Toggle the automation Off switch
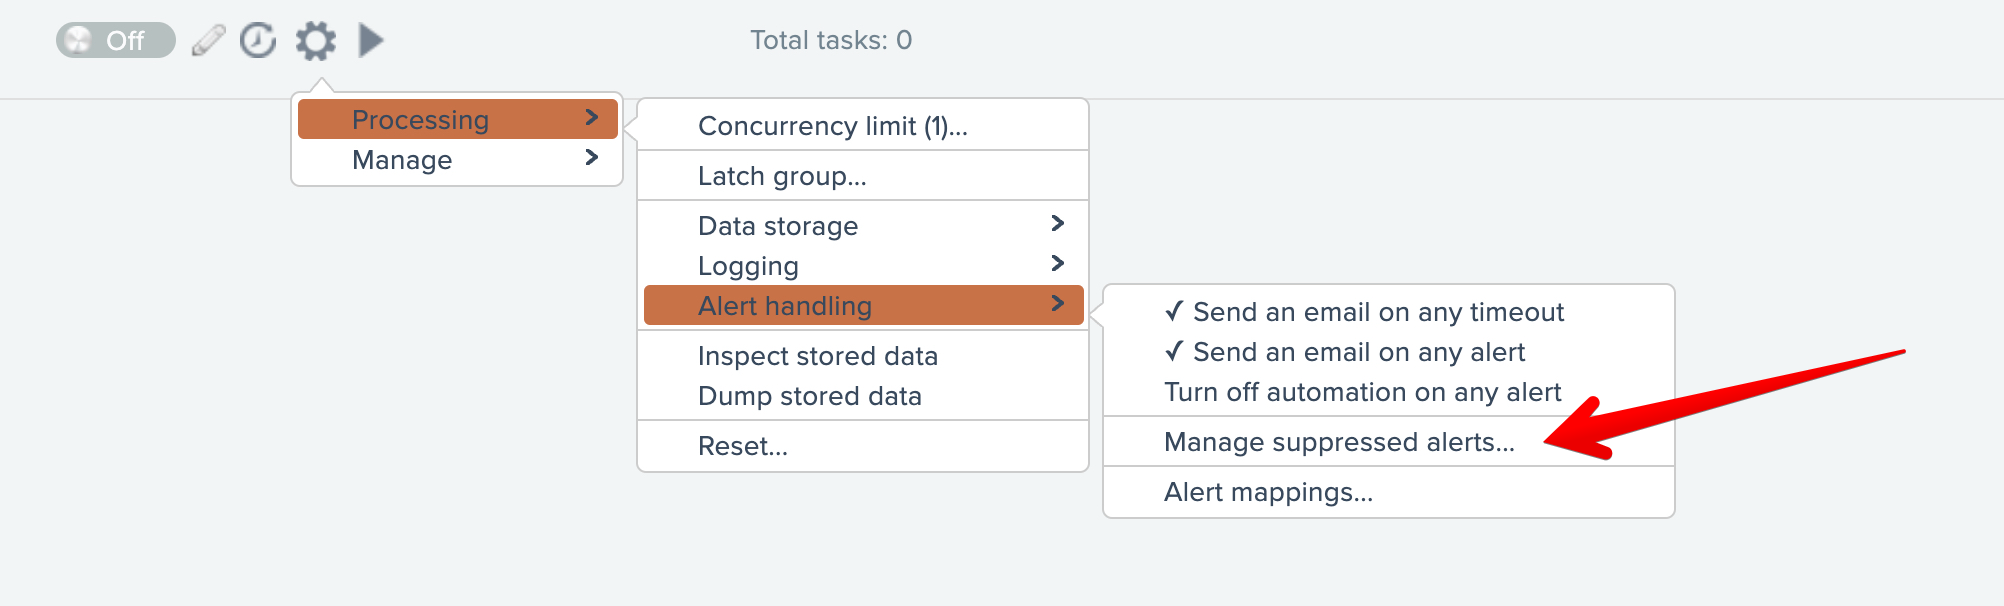Screen dimensions: 2004x606 [x=115, y=41]
